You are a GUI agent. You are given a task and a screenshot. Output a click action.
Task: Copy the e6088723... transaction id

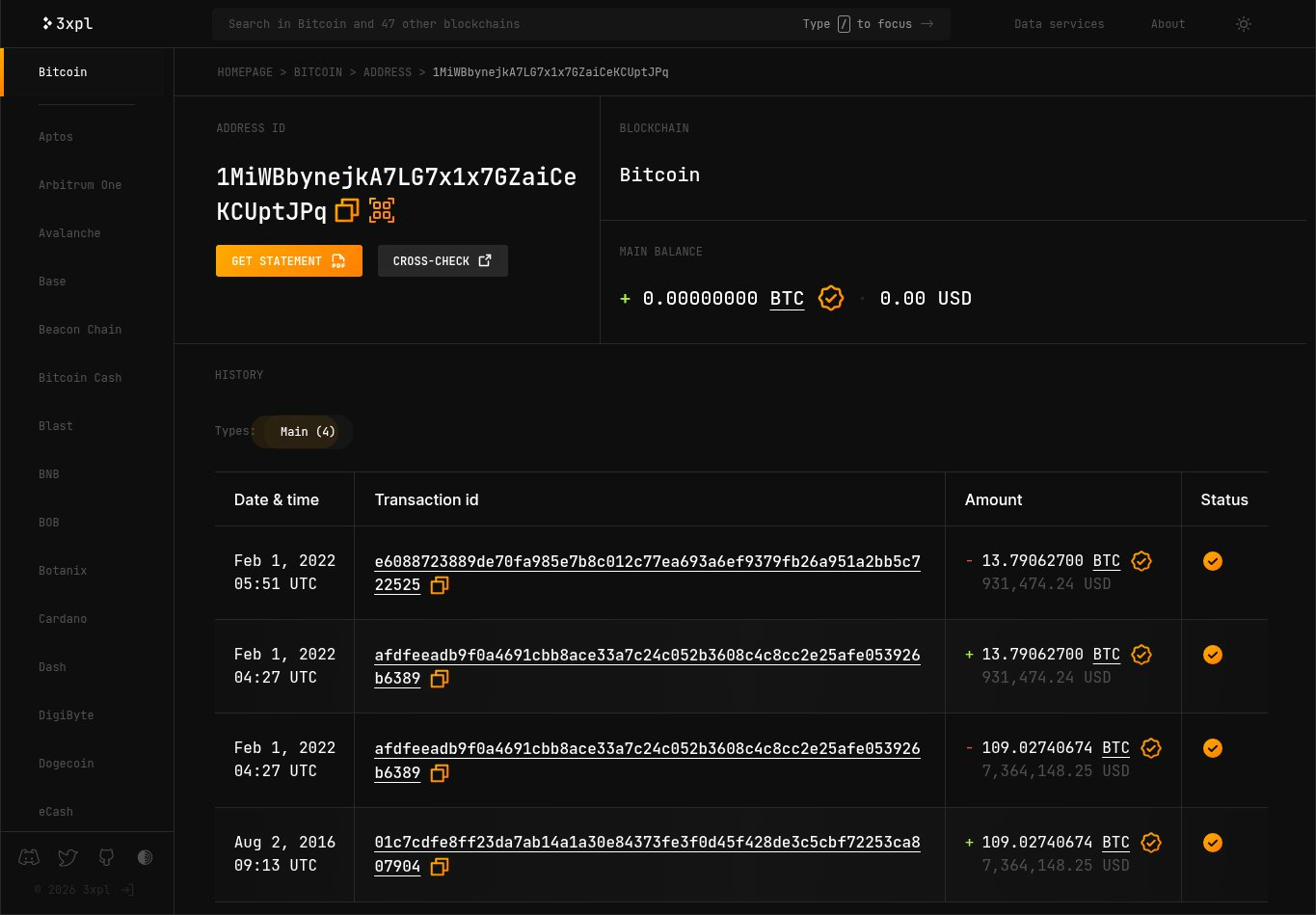[x=439, y=587]
